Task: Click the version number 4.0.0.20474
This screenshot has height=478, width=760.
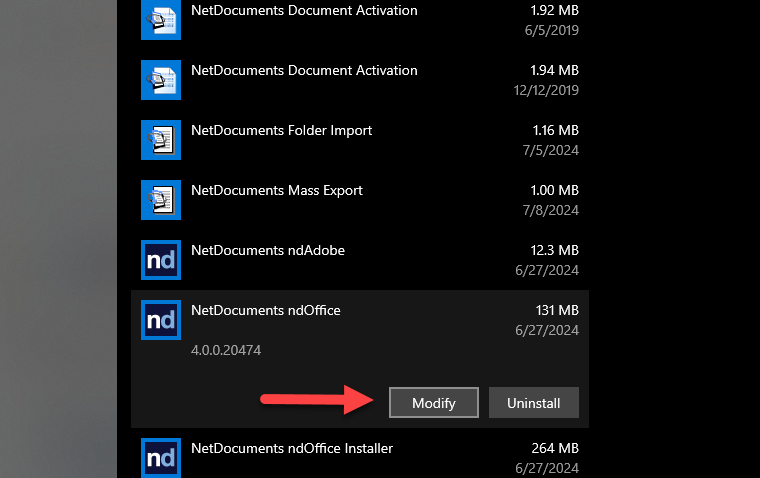Action: tap(226, 350)
